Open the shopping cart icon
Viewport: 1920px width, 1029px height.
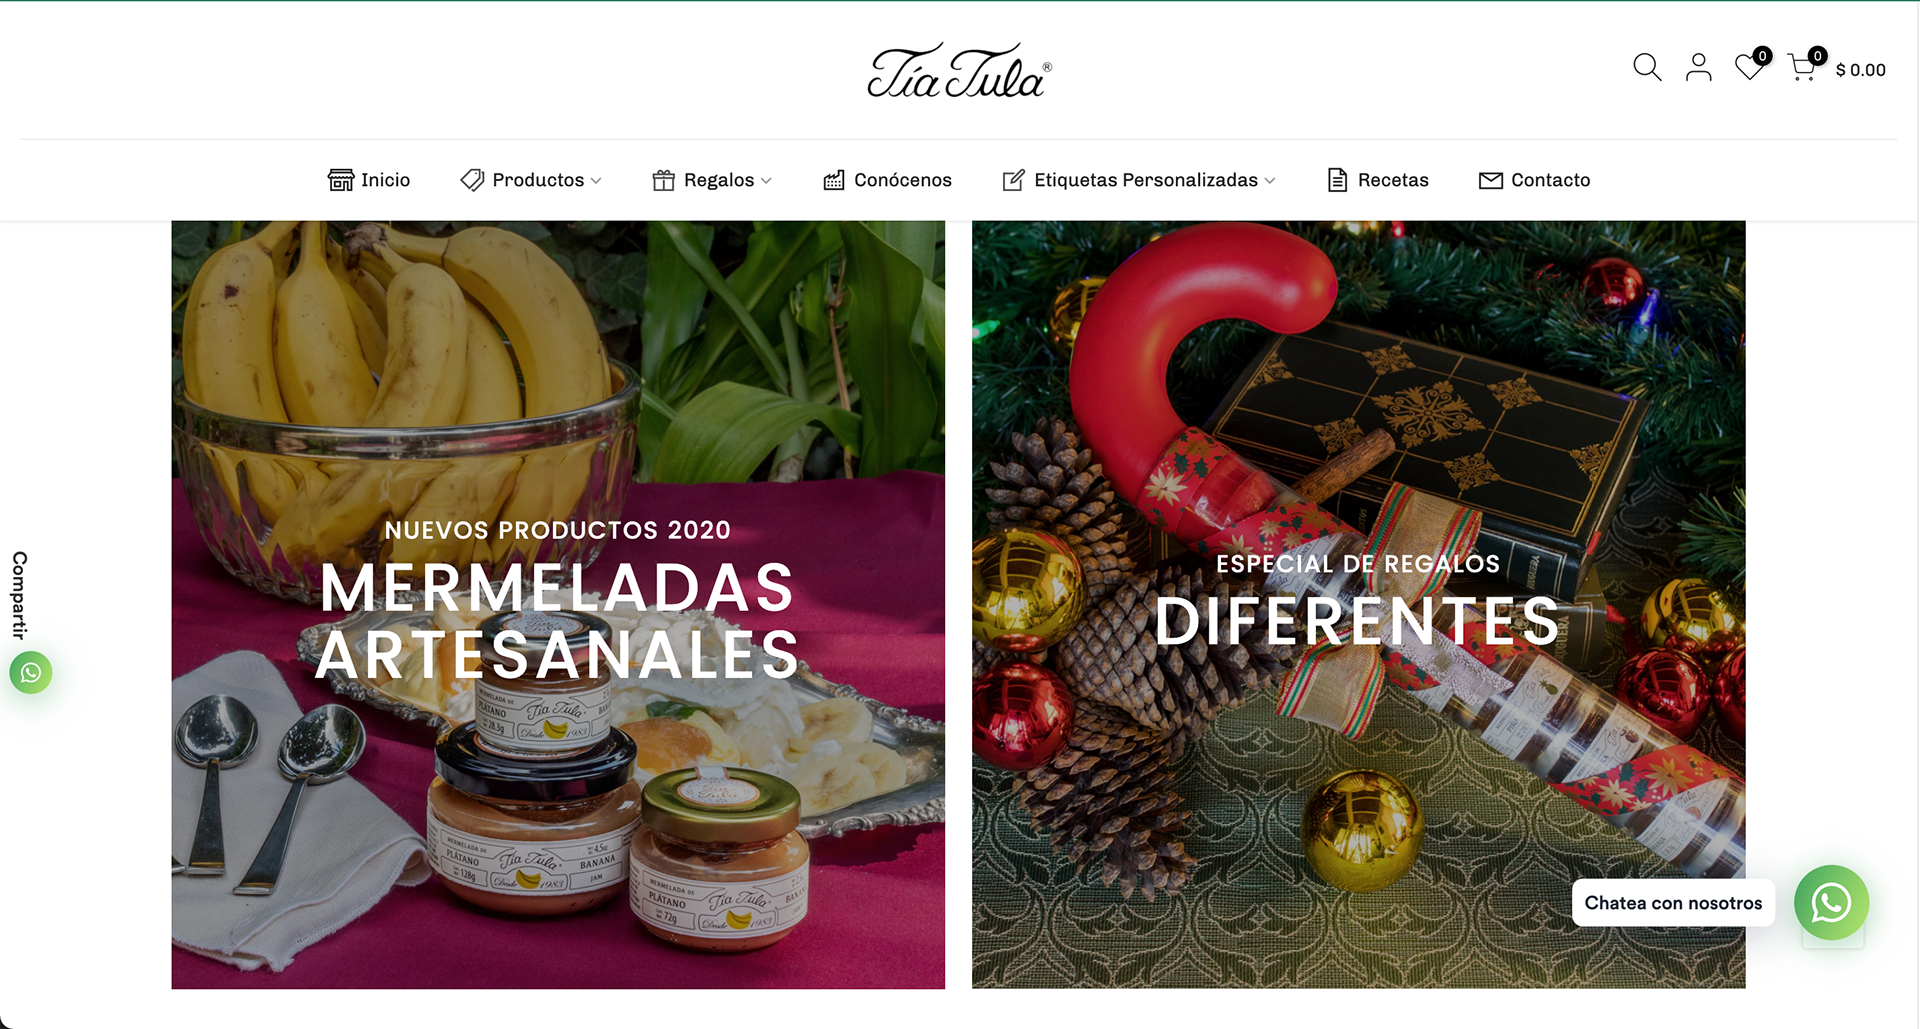click(1802, 67)
